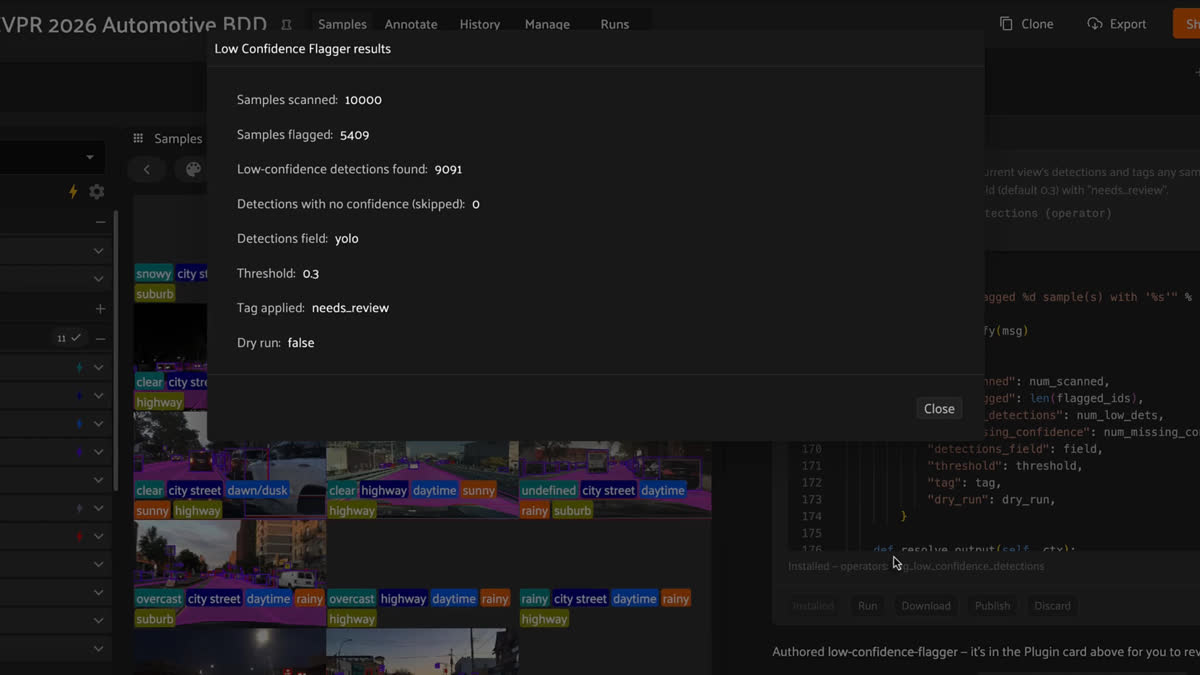This screenshot has height=675, width=1200.
Task: Click the Publish button in plugin card
Action: 992,606
